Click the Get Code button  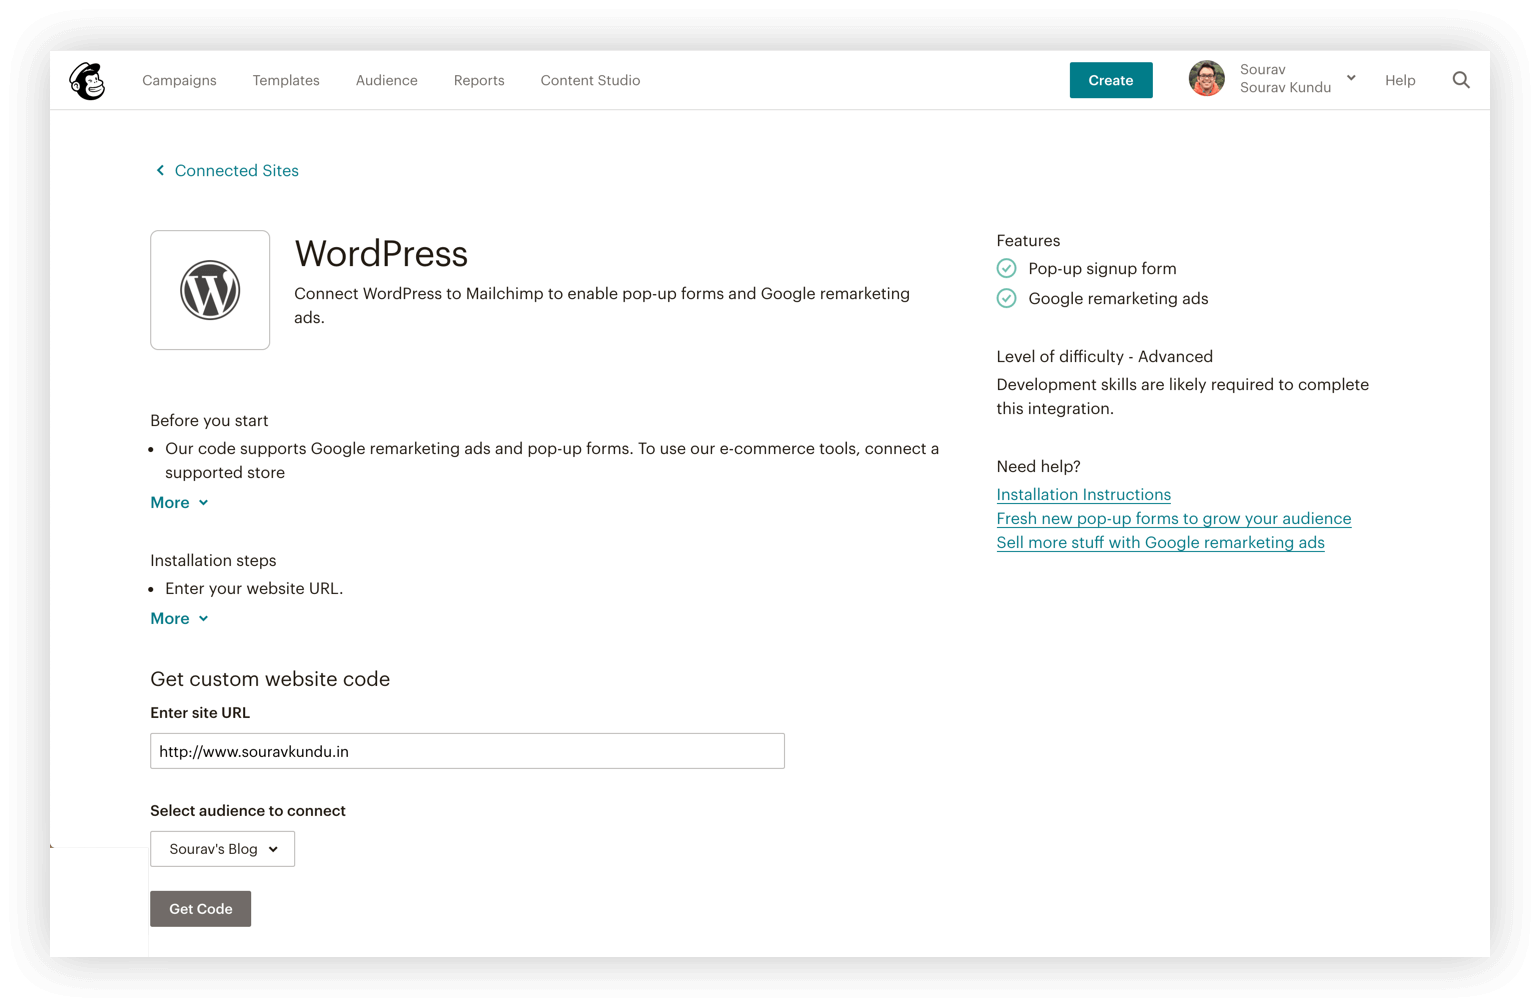pos(200,909)
